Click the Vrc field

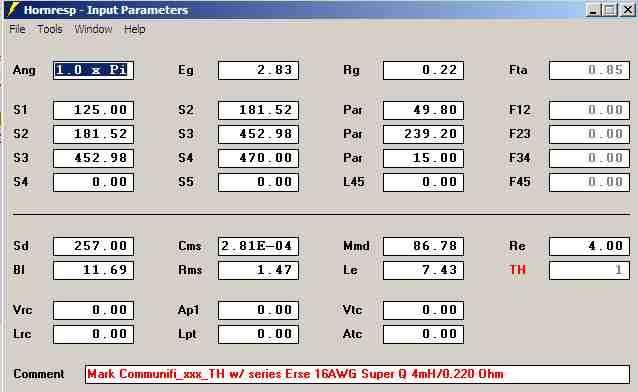coord(93,310)
